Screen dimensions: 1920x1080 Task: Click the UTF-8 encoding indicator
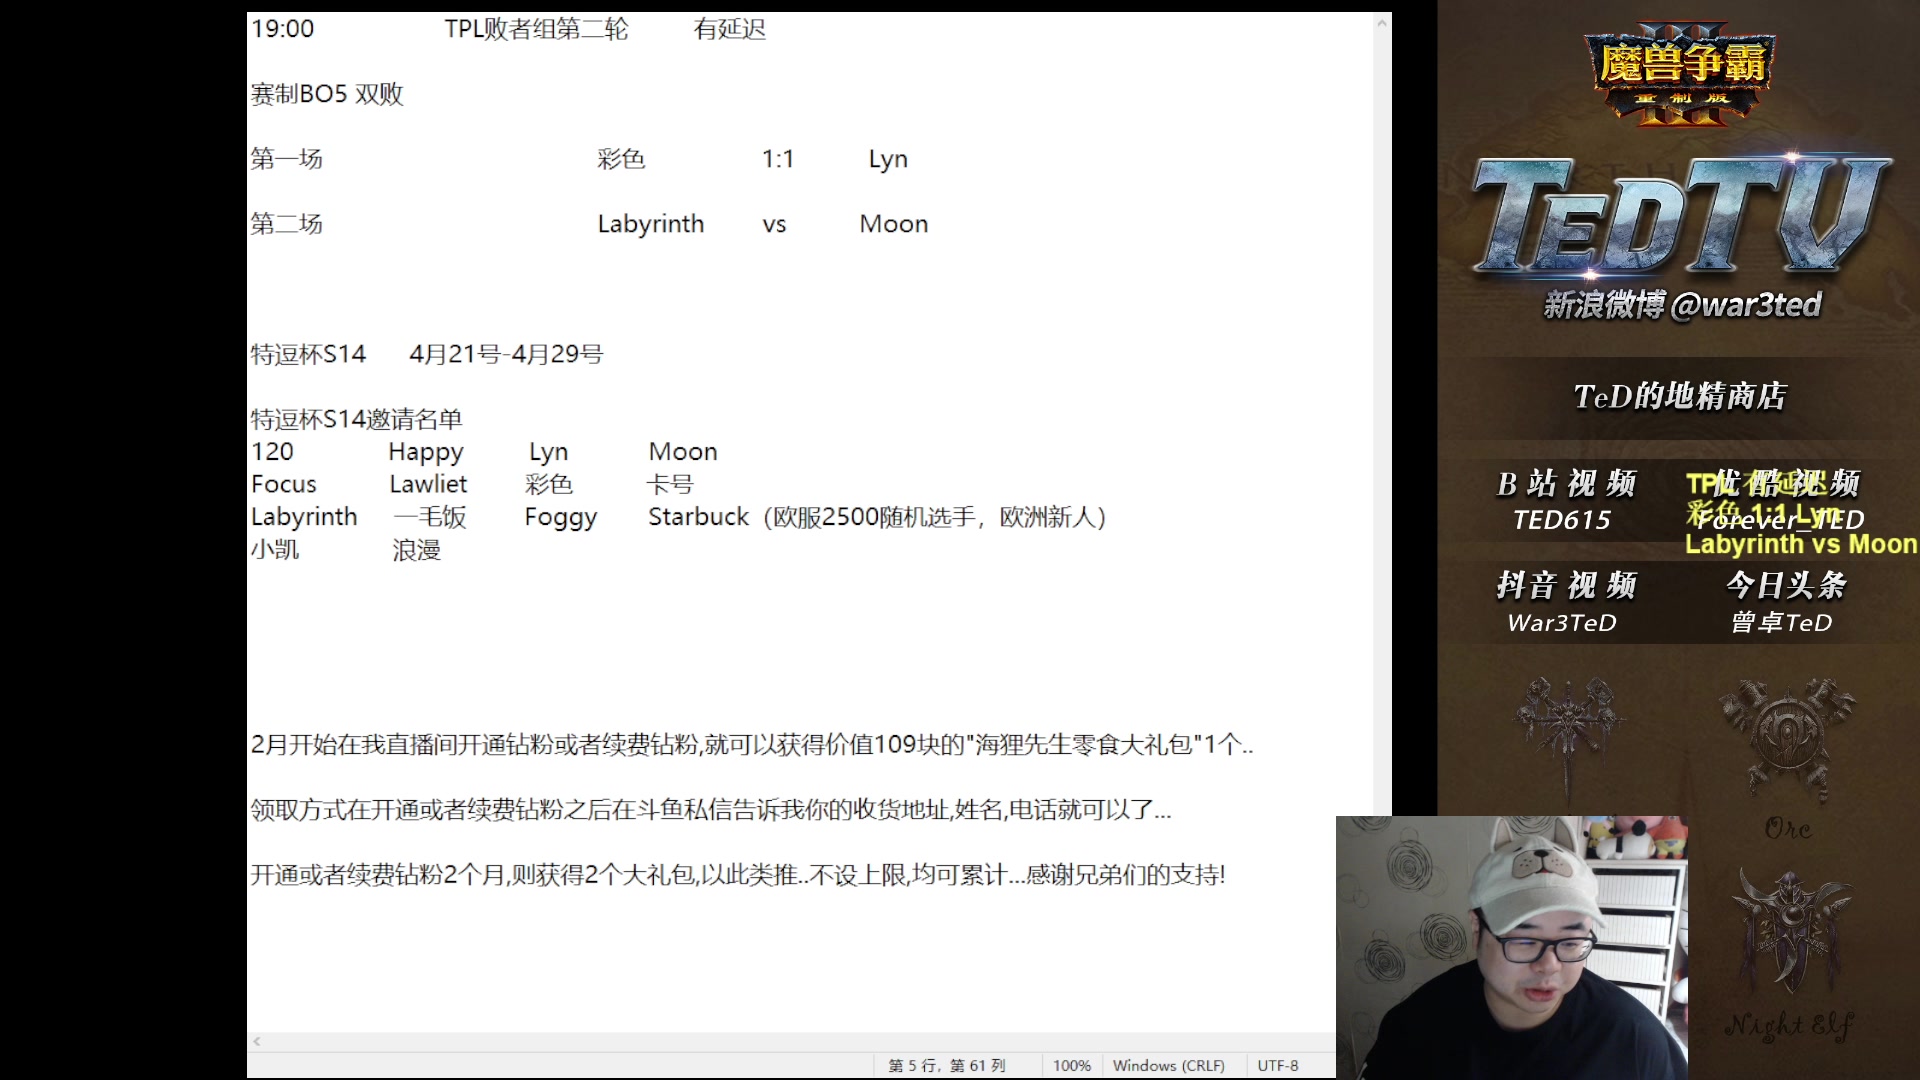point(1278,1066)
